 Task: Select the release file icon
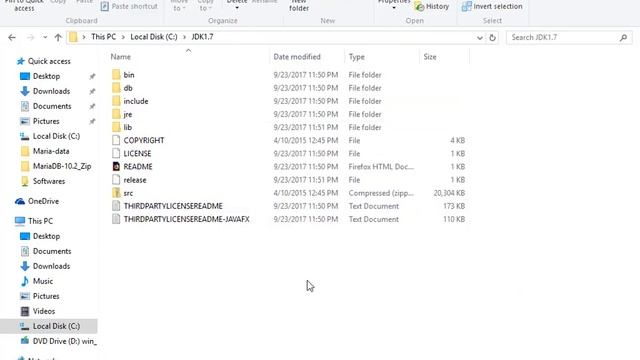pos(116,180)
